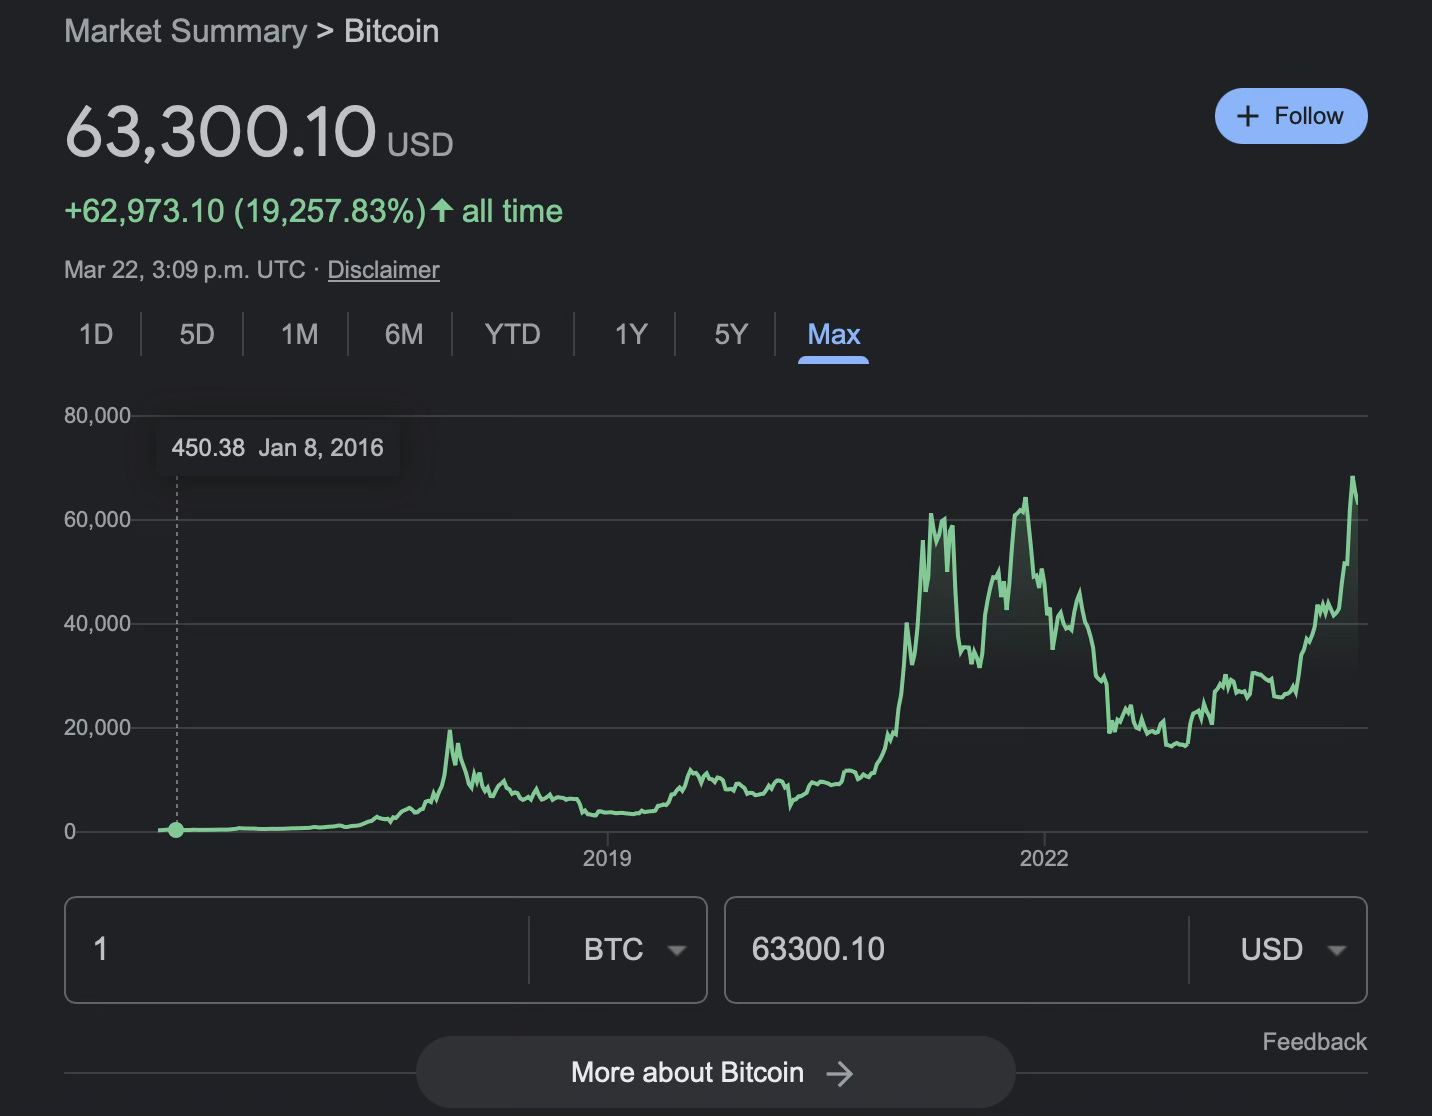Switch chart to 5Y range

click(x=731, y=334)
